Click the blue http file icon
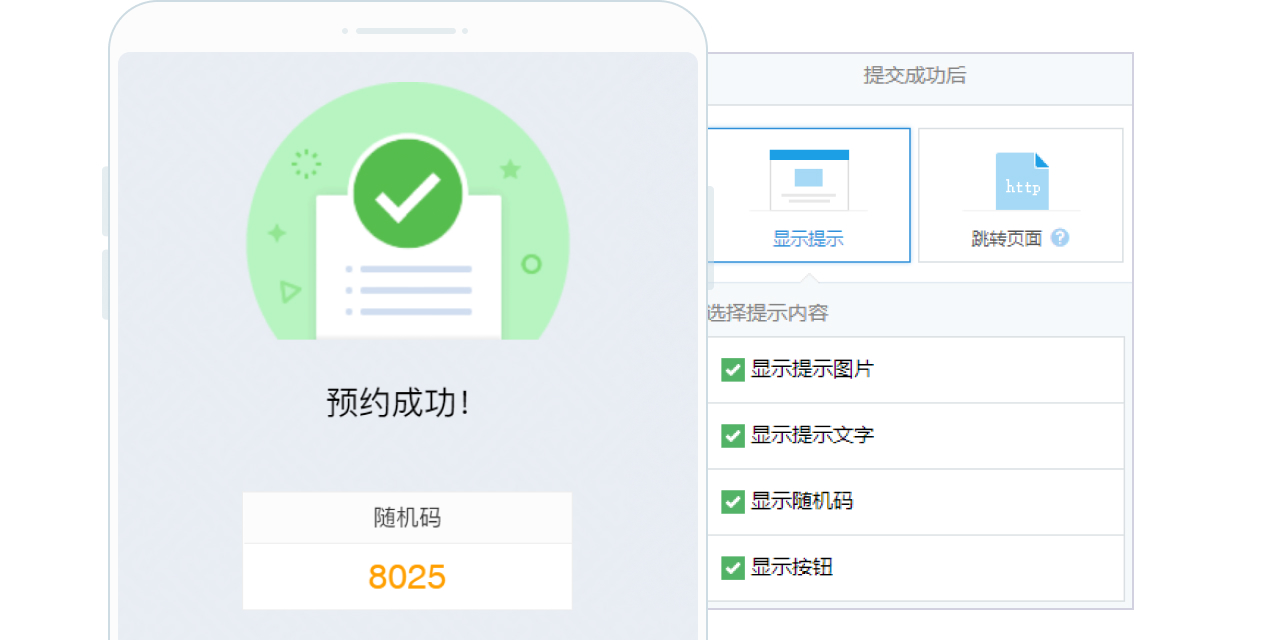The height and width of the screenshot is (640, 1280). click(1022, 181)
